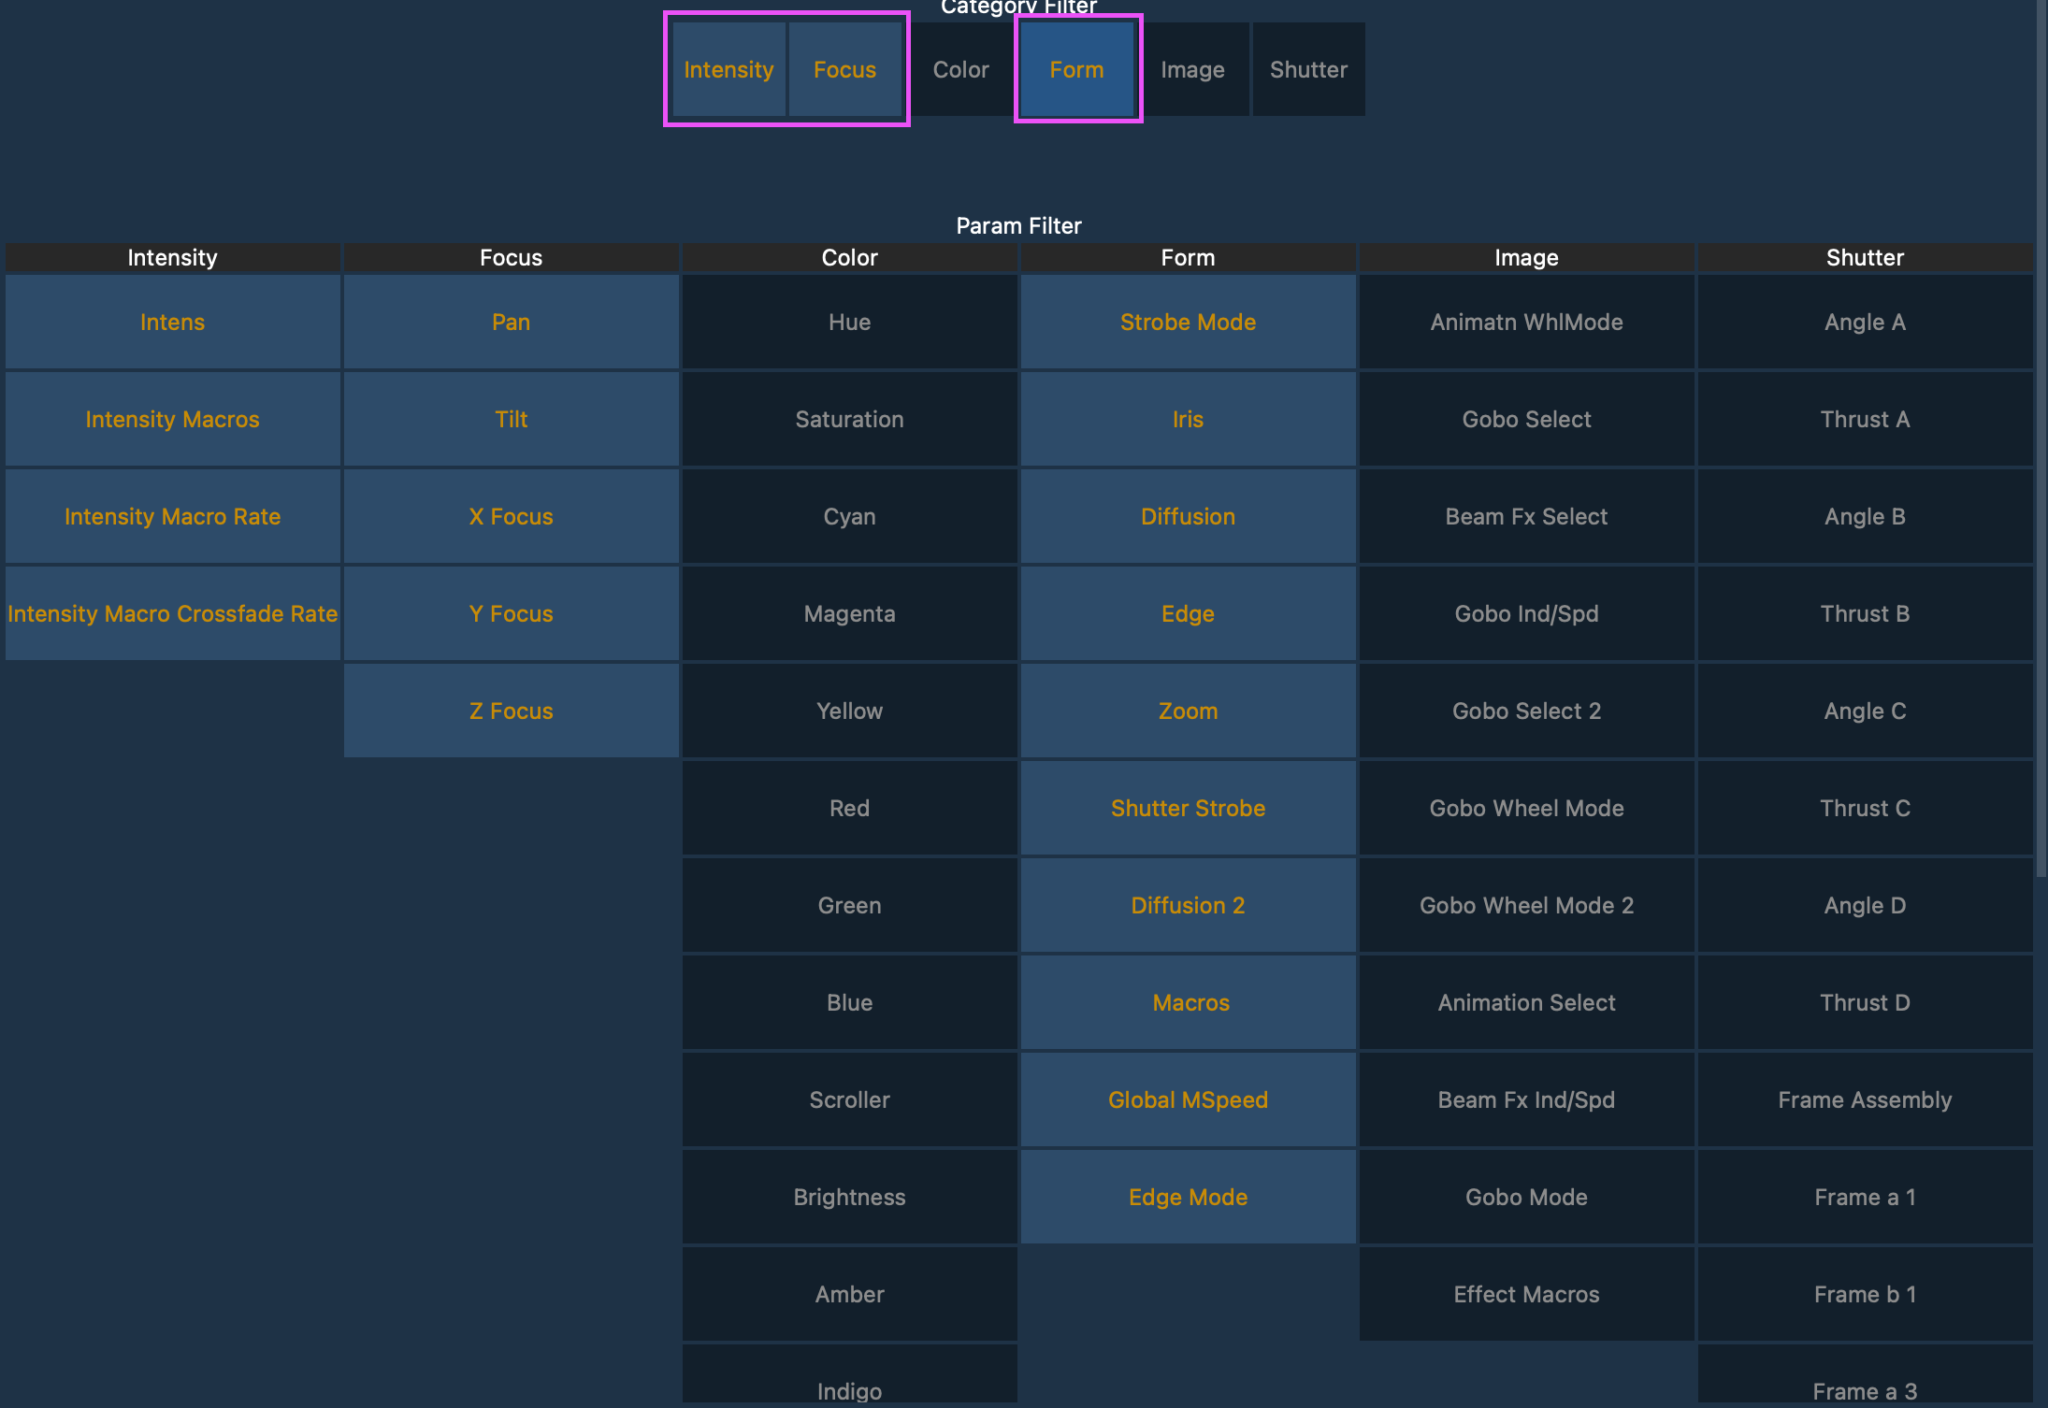Image resolution: width=2048 pixels, height=1408 pixels.
Task: Disable the Form category filter
Action: coord(1077,69)
